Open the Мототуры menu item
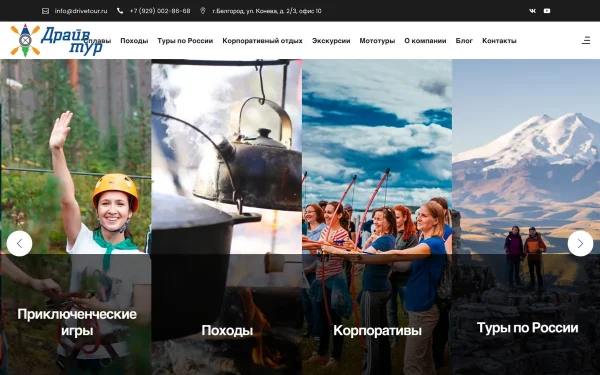This screenshot has height=375, width=600. [x=377, y=41]
